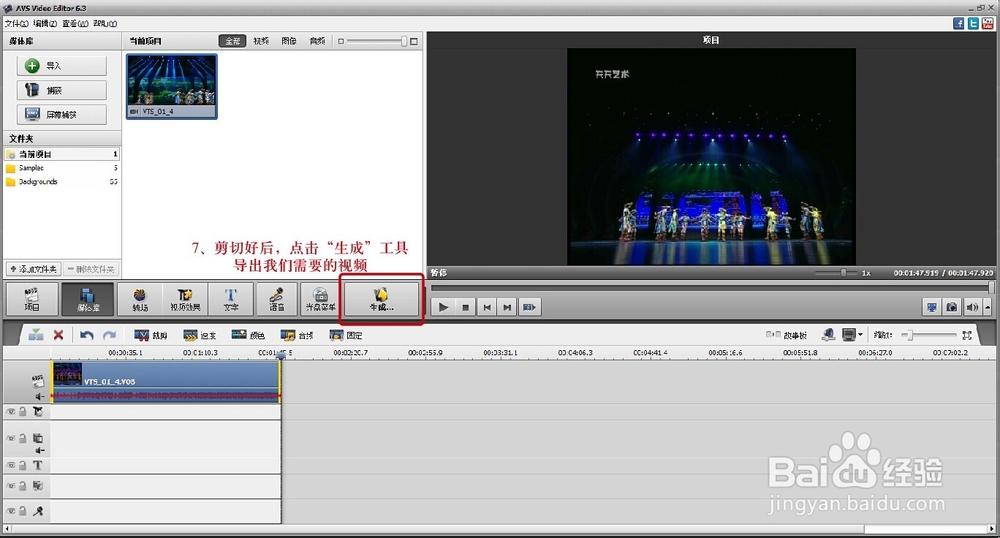Image resolution: width=1000 pixels, height=538 pixels.
Task: Redo the last edit
Action: 110,335
